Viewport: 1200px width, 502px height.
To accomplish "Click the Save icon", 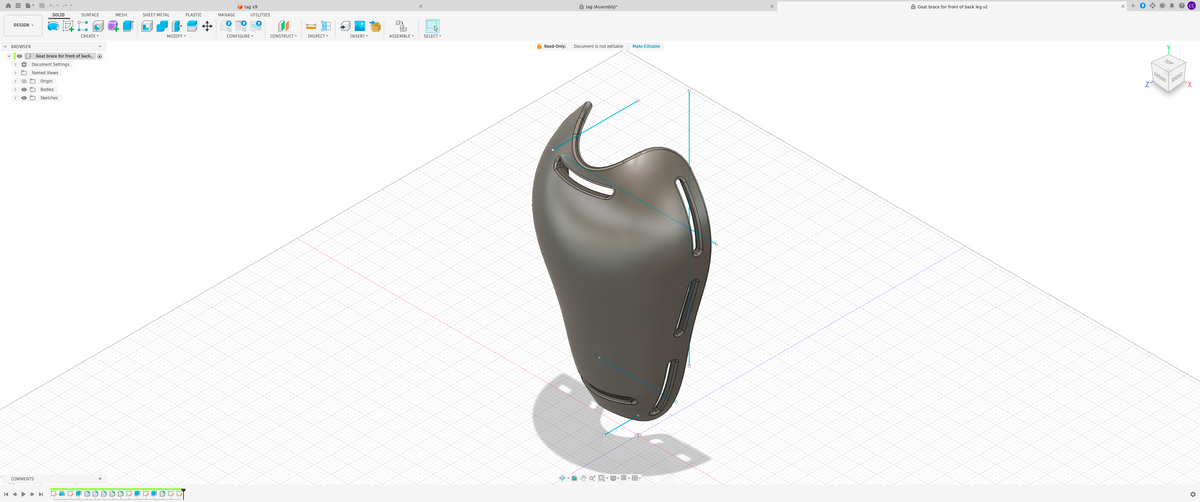I will (x=41, y=6).
